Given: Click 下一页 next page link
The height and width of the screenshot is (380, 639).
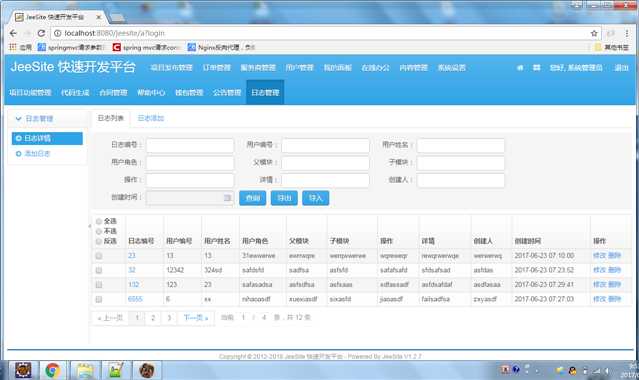Looking at the screenshot, I should point(196,318).
